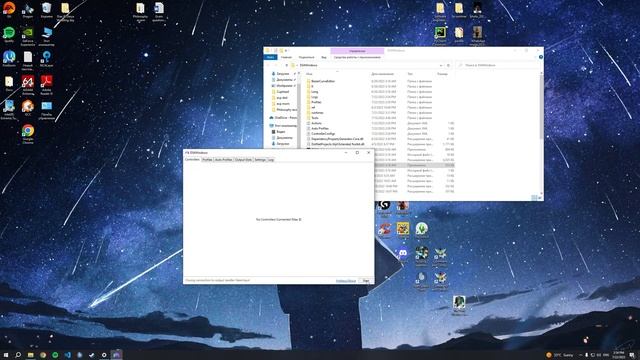Switch to the Profiles tab in DS4Windows
The height and width of the screenshot is (360, 640).
(207, 160)
